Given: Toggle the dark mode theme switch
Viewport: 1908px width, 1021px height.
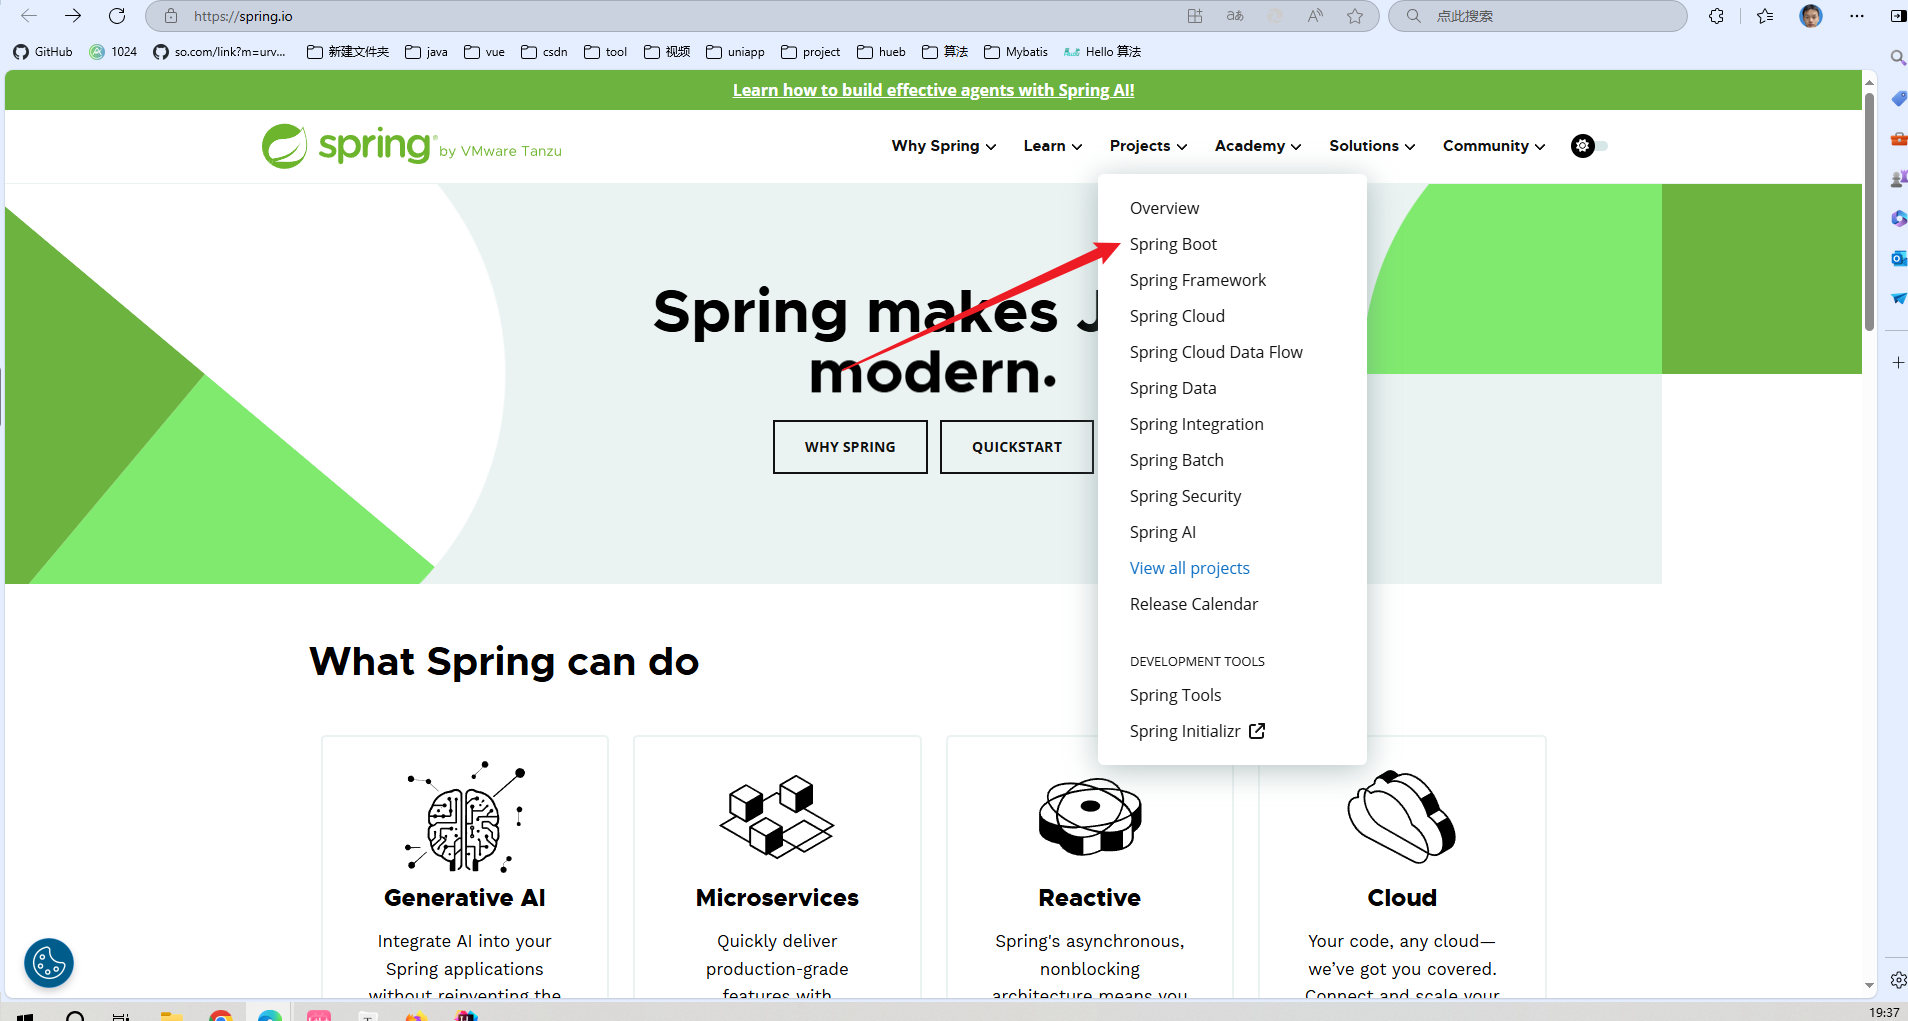Looking at the screenshot, I should click(x=1589, y=146).
